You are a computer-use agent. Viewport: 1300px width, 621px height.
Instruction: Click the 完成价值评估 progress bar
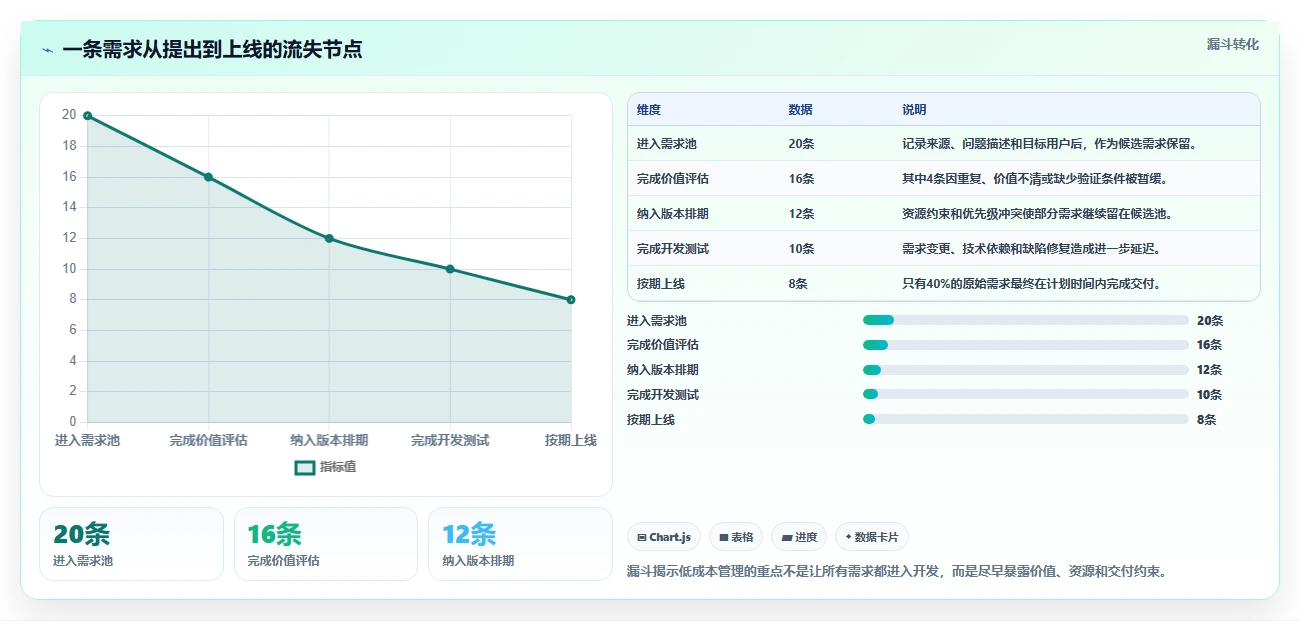pos(1026,345)
